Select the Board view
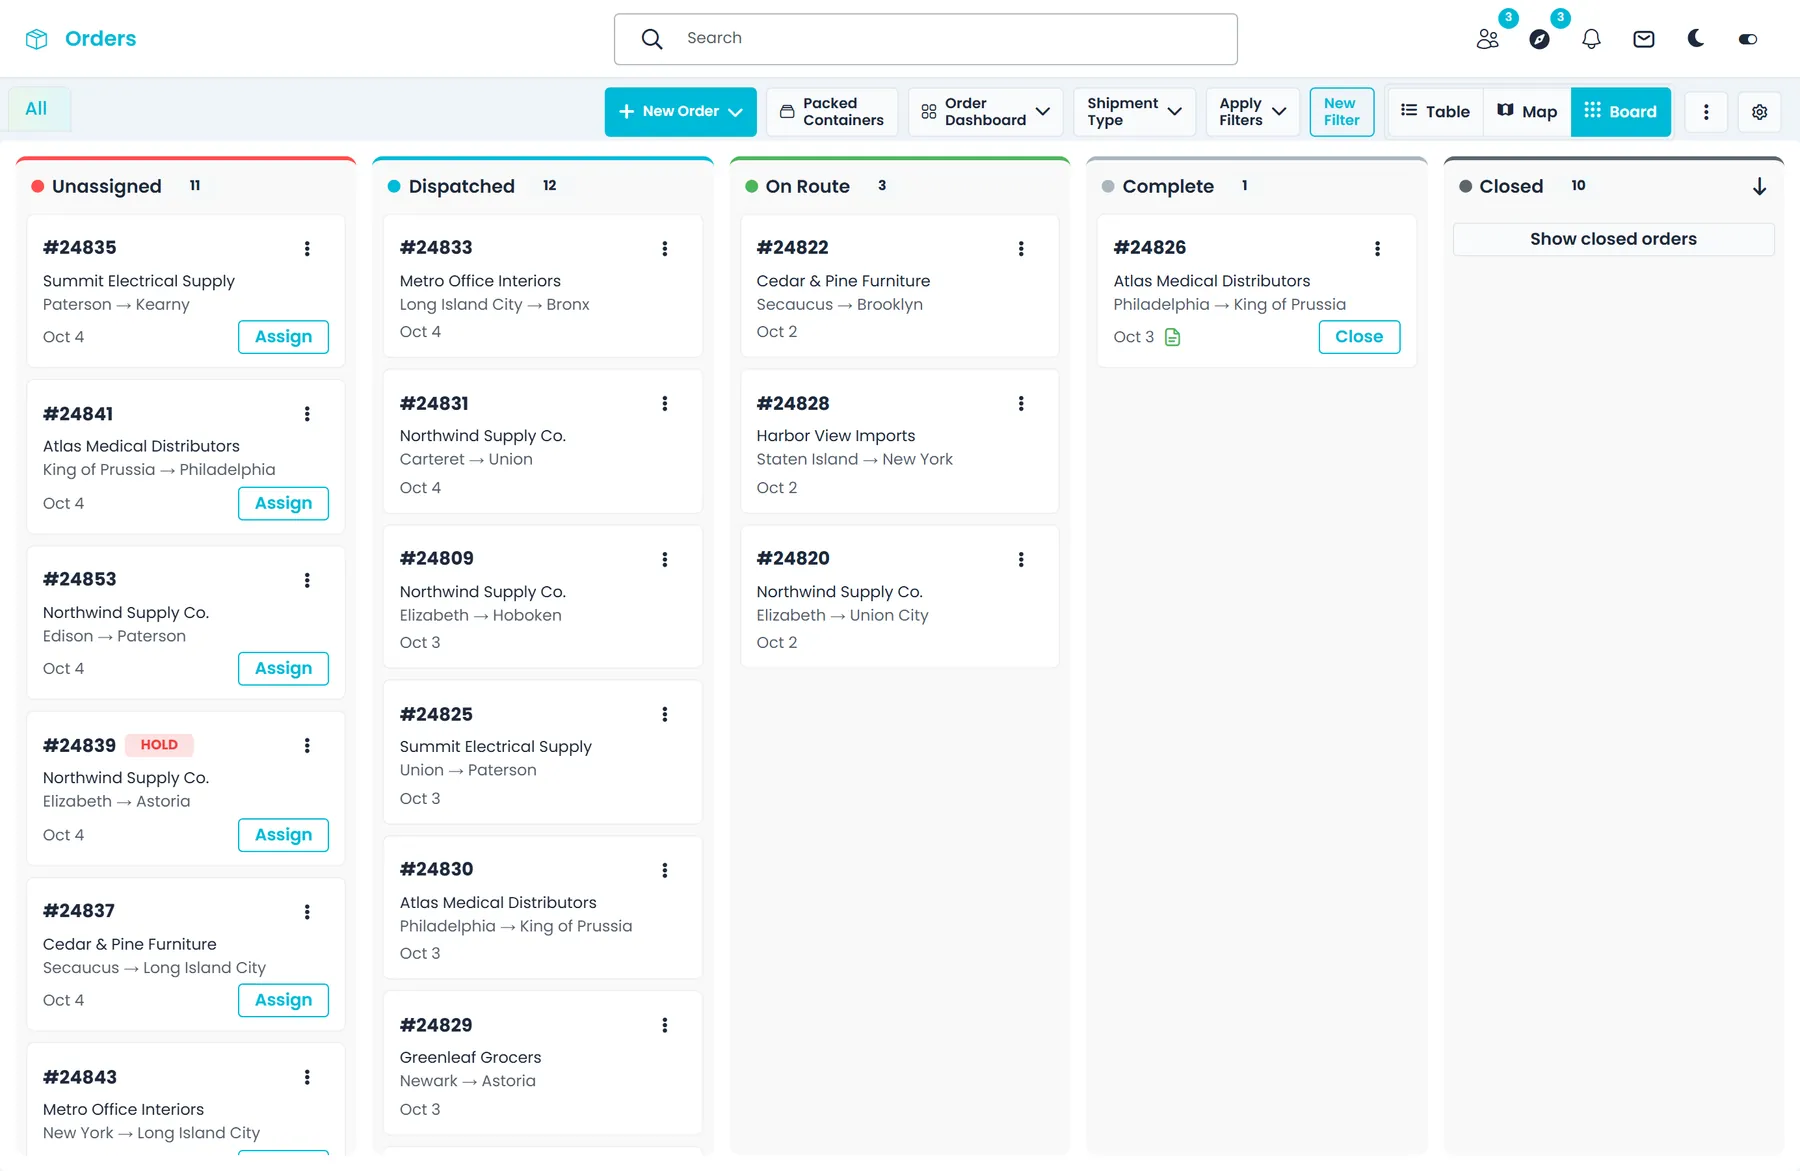This screenshot has width=1800, height=1171. [x=1621, y=112]
